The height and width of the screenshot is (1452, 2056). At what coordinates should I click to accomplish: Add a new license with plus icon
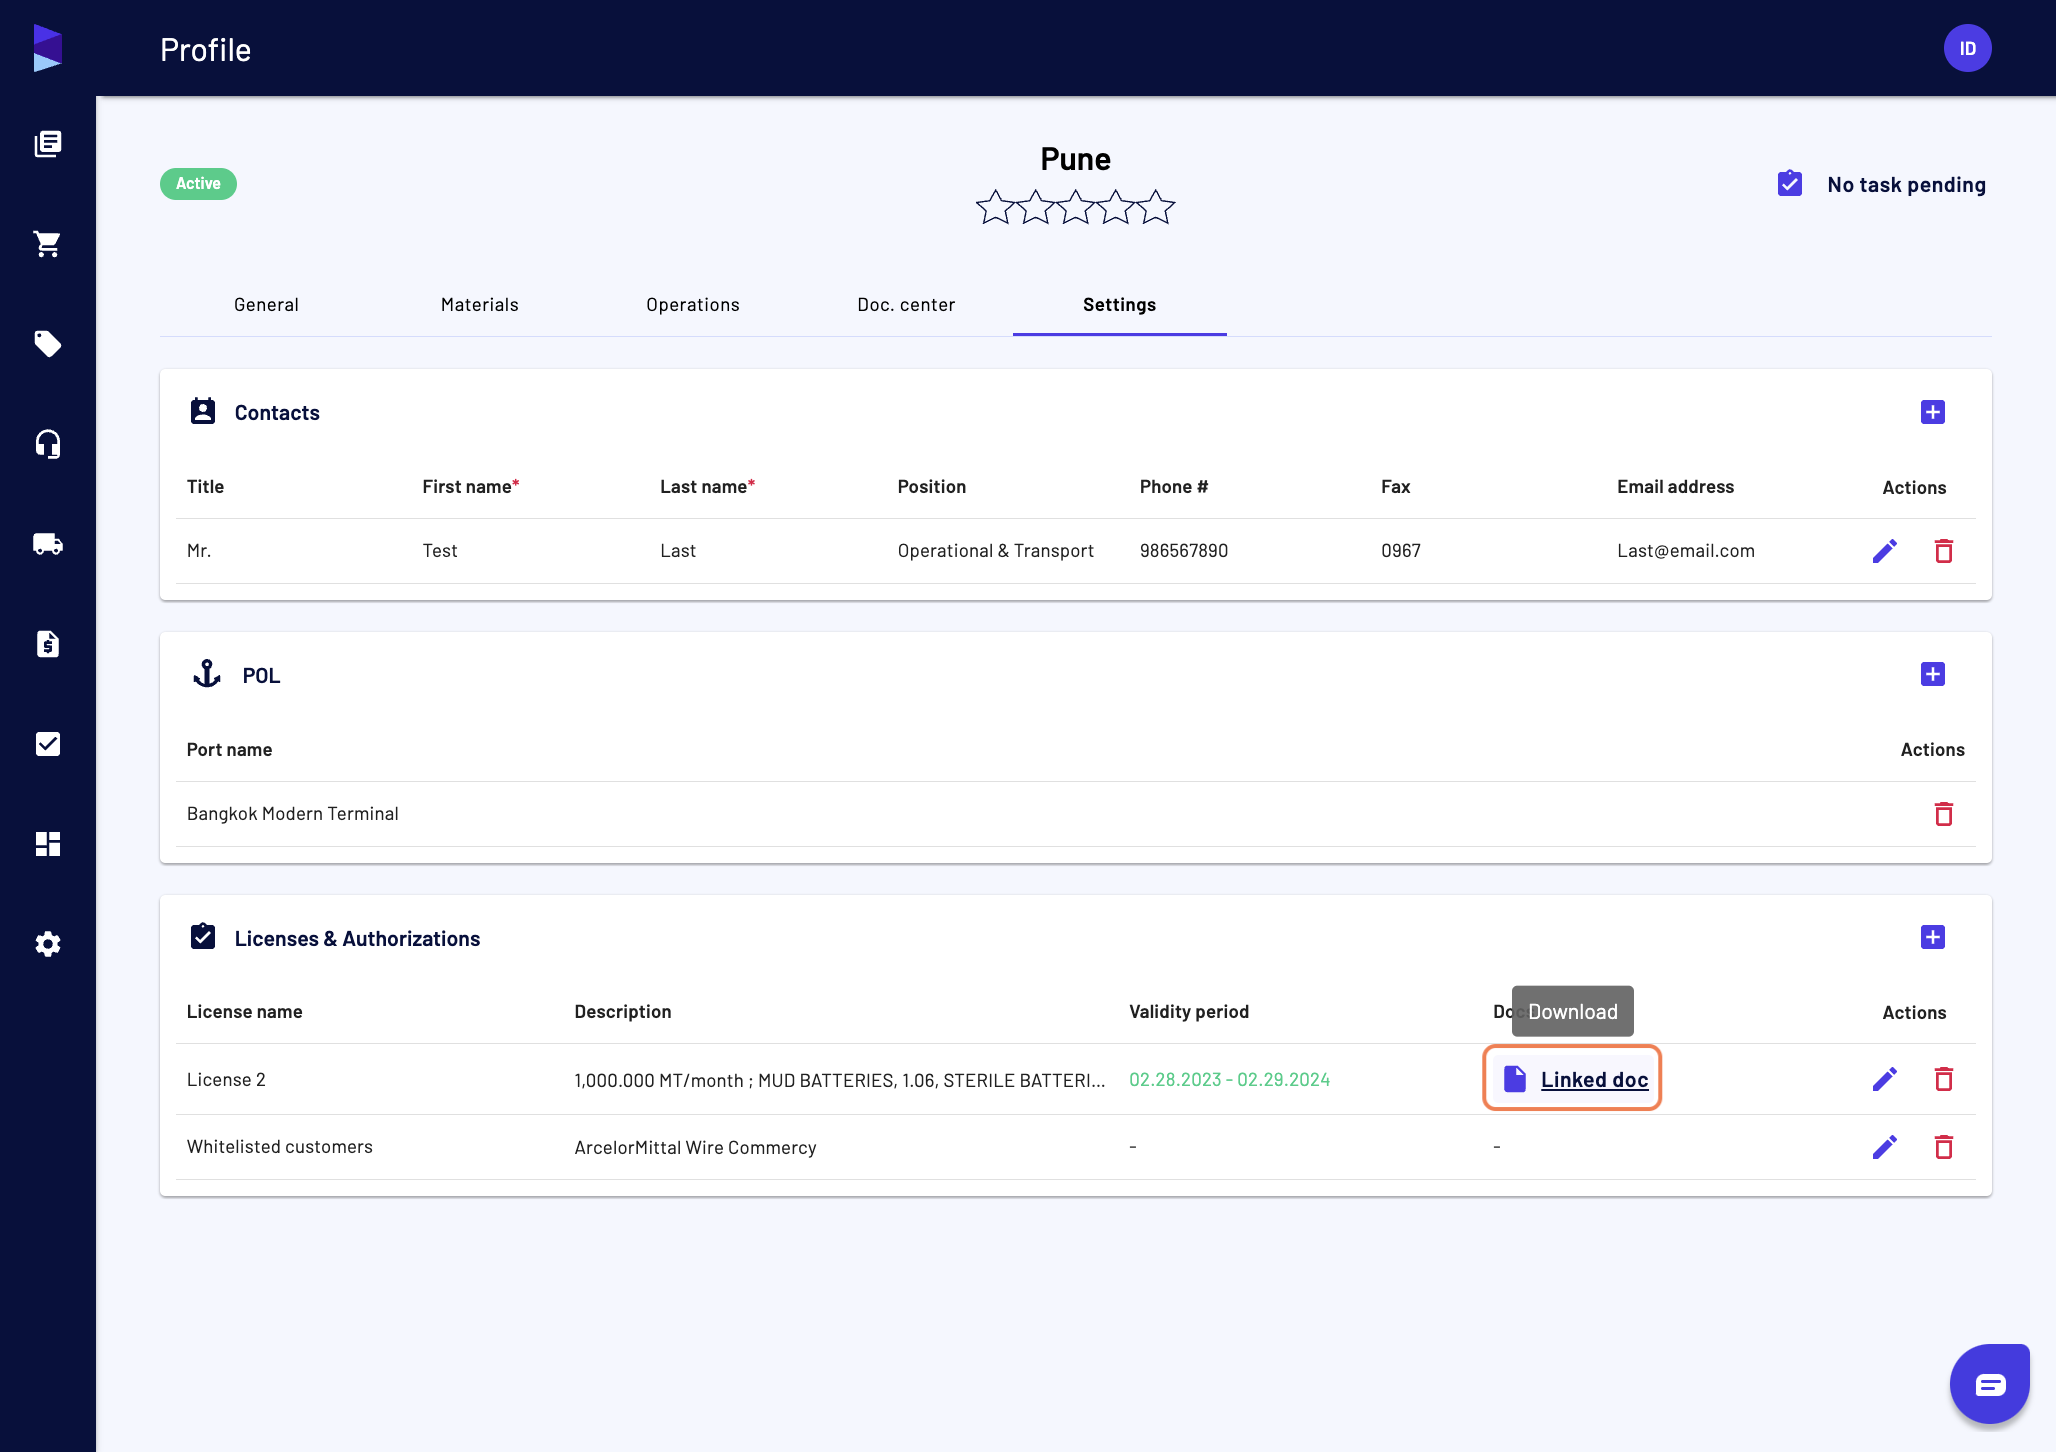[x=1932, y=937]
